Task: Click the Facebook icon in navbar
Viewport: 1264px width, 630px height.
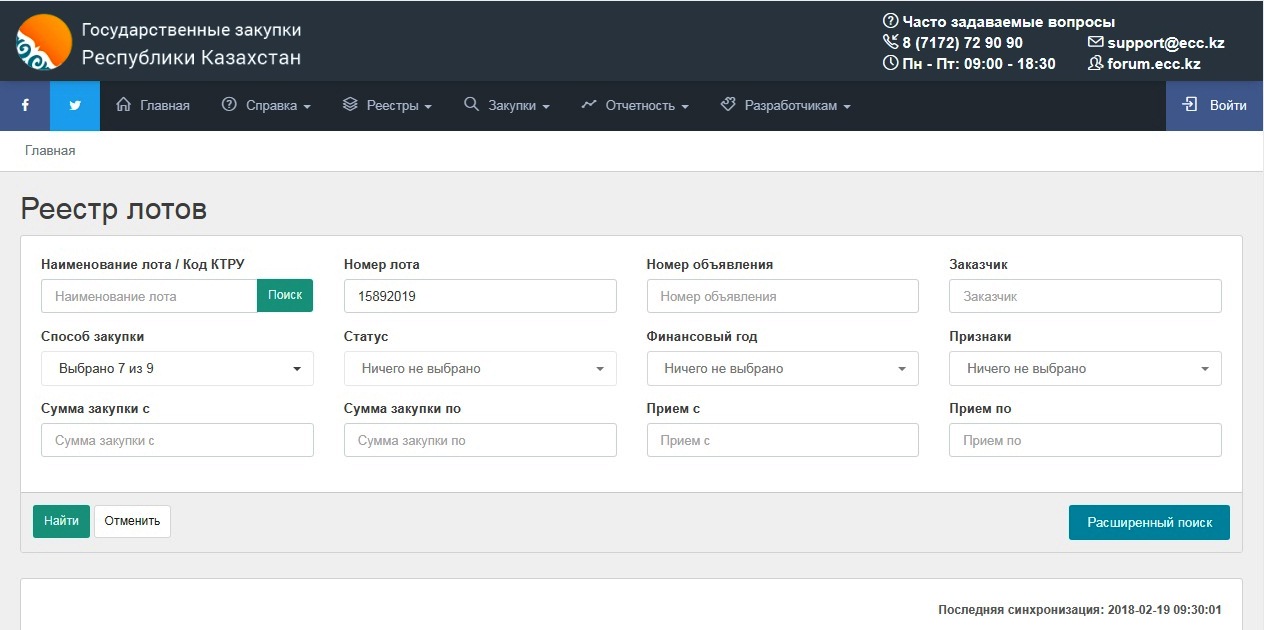Action: 25,106
